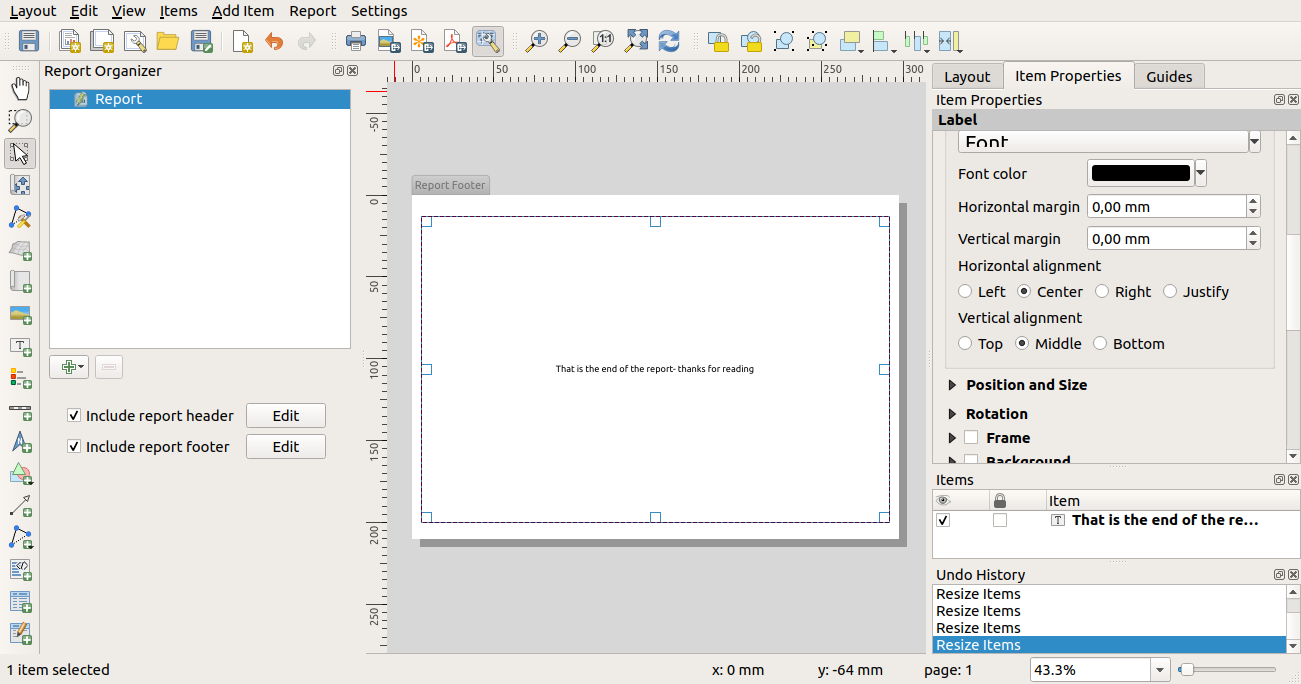Select the Pan Layout hand tool

[x=20, y=88]
